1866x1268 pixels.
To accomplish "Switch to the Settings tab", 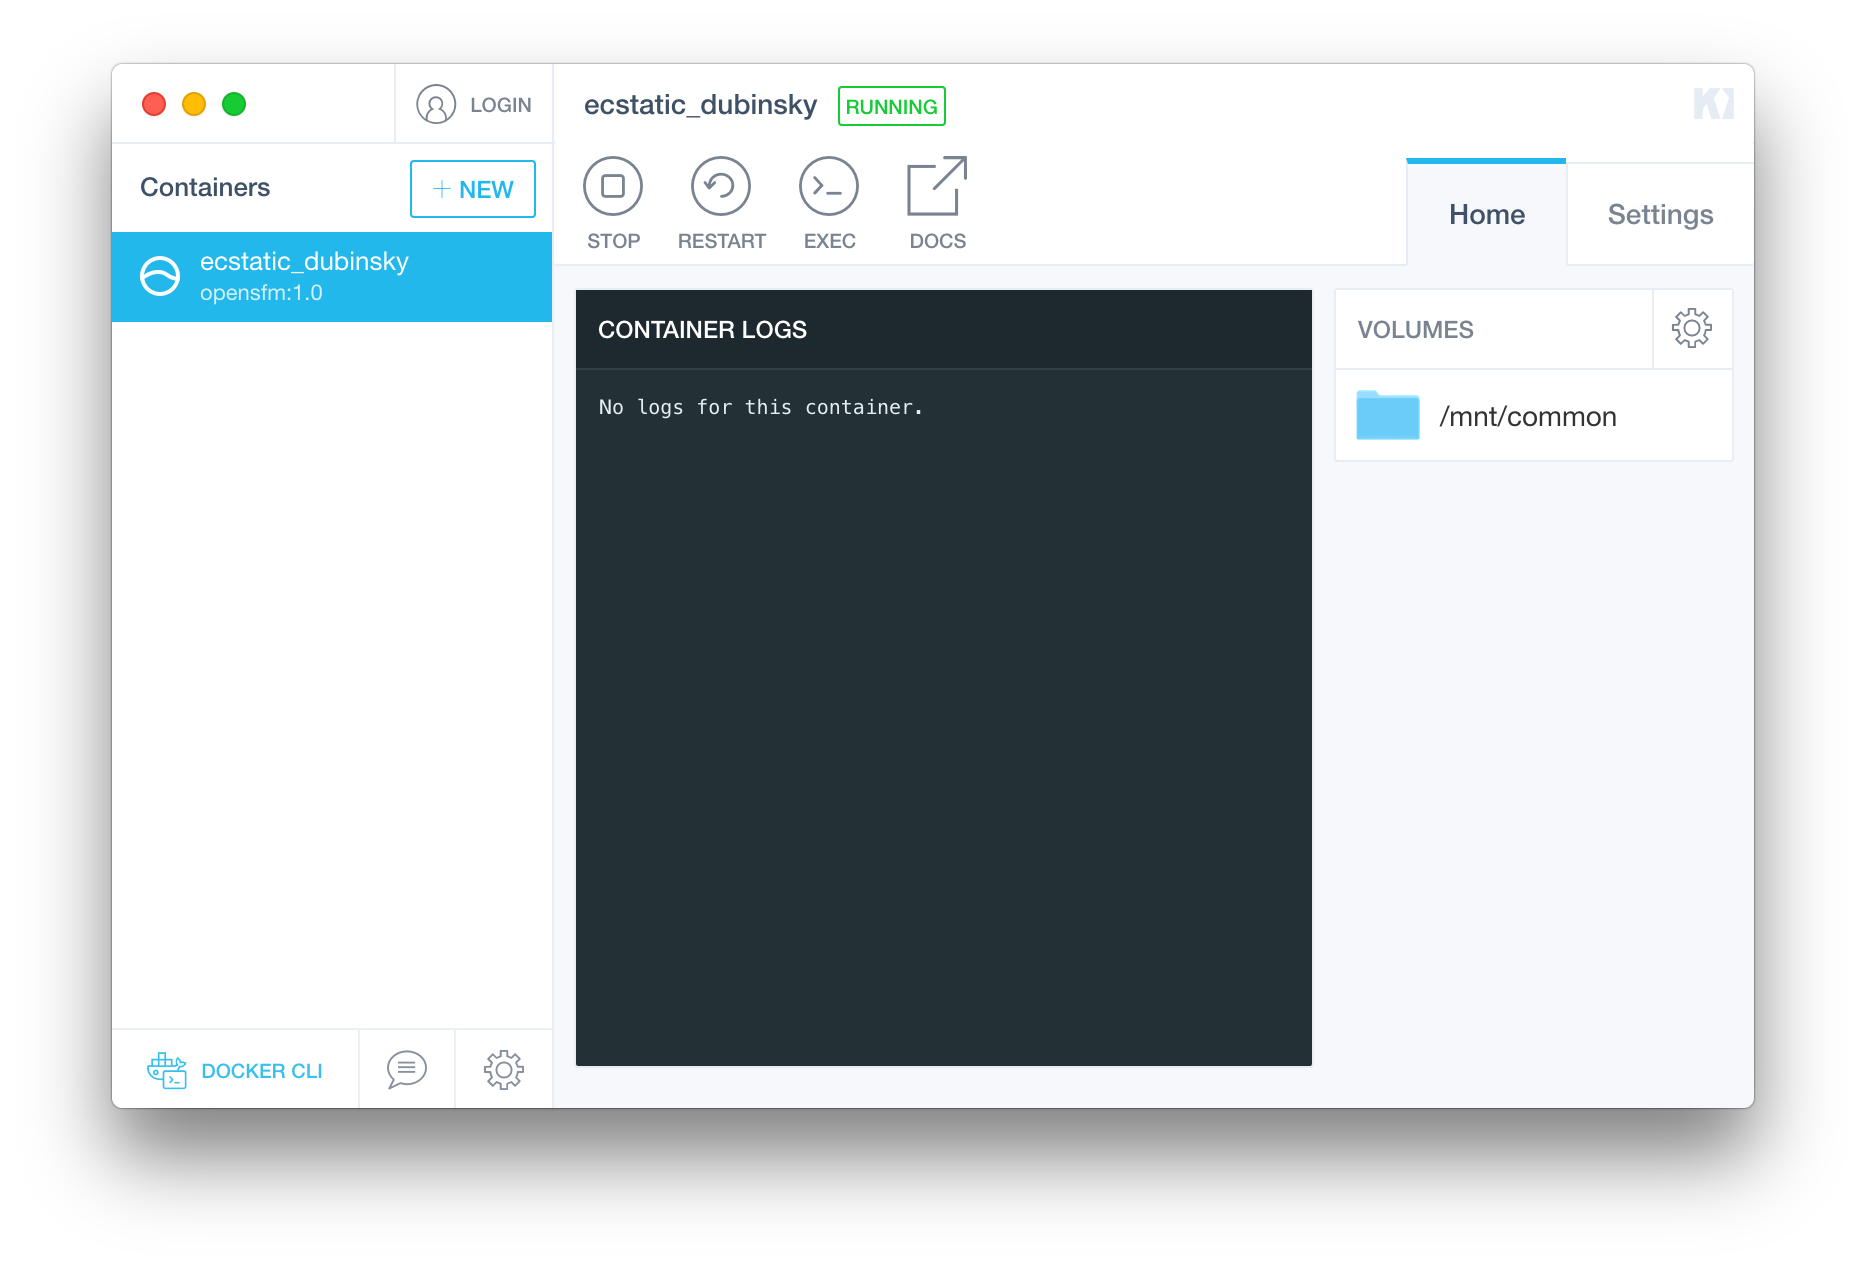I will pos(1660,213).
